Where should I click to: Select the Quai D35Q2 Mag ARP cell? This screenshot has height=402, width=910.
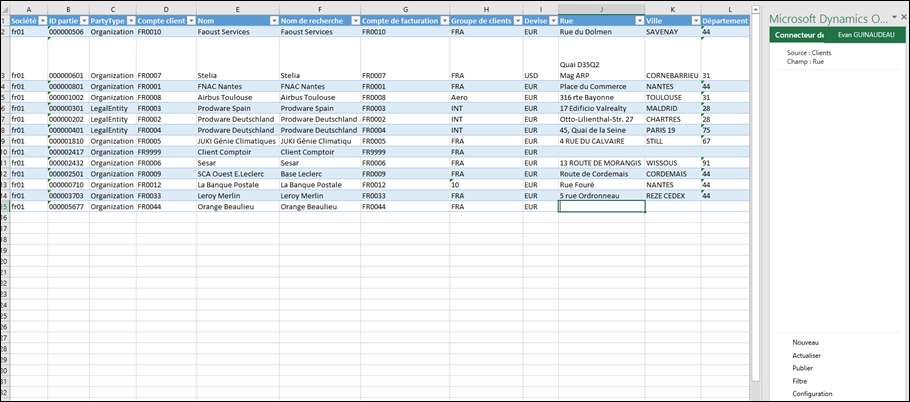coord(601,59)
